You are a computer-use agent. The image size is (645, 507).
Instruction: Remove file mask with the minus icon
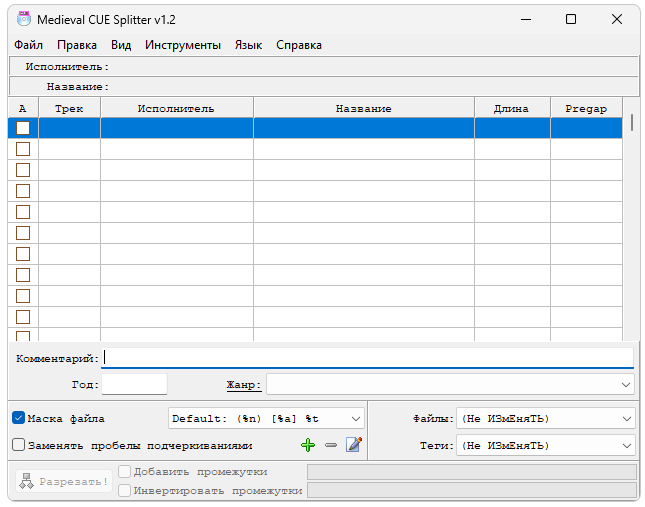pyautogui.click(x=331, y=445)
